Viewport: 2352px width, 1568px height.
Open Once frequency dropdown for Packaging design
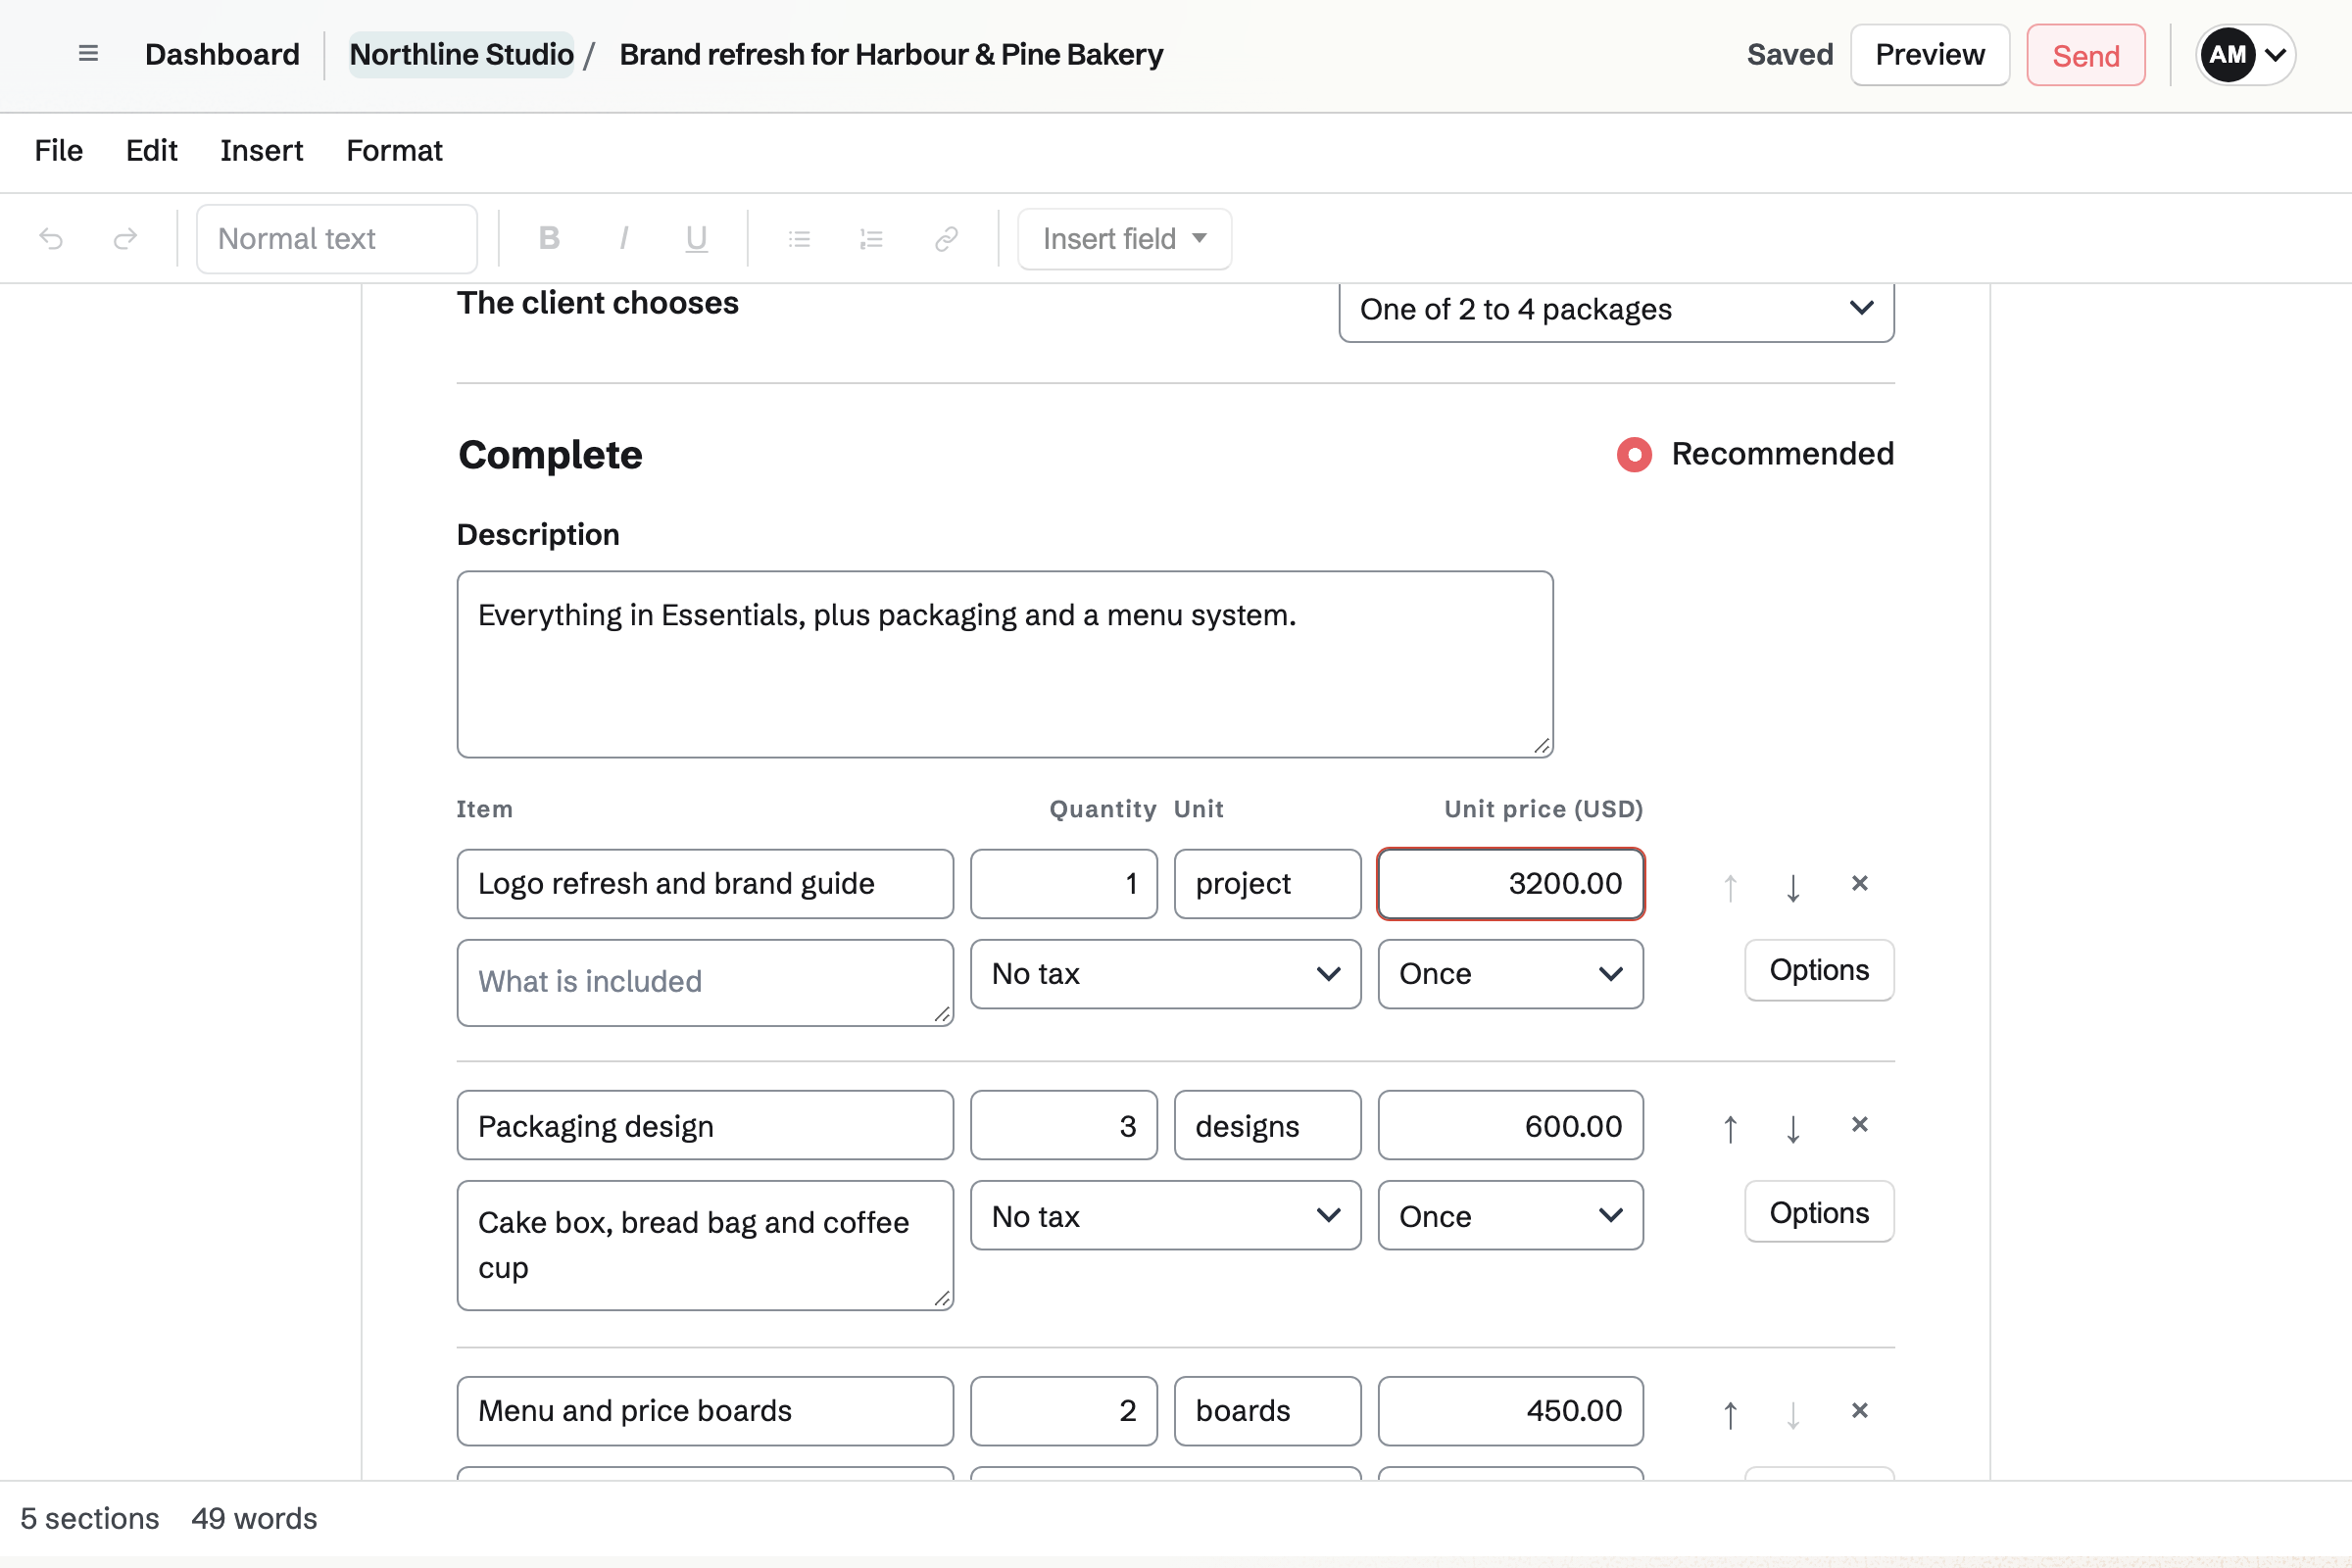[x=1510, y=1216]
